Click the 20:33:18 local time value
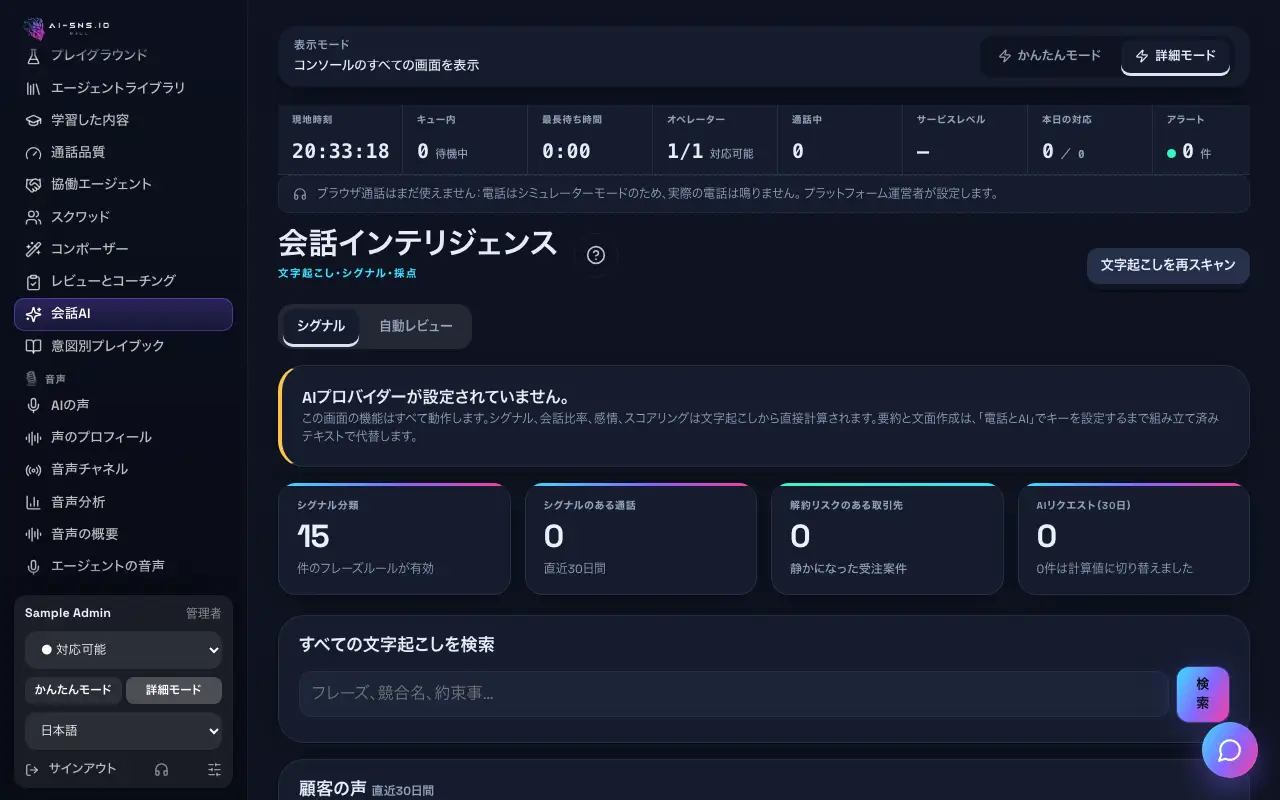 pyautogui.click(x=341, y=151)
